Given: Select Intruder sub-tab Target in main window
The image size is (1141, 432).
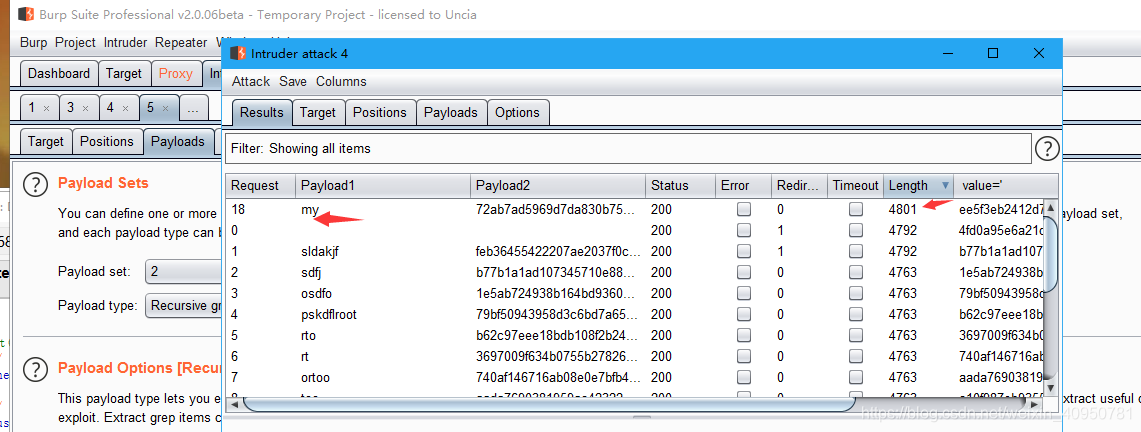Looking at the screenshot, I should tap(46, 141).
